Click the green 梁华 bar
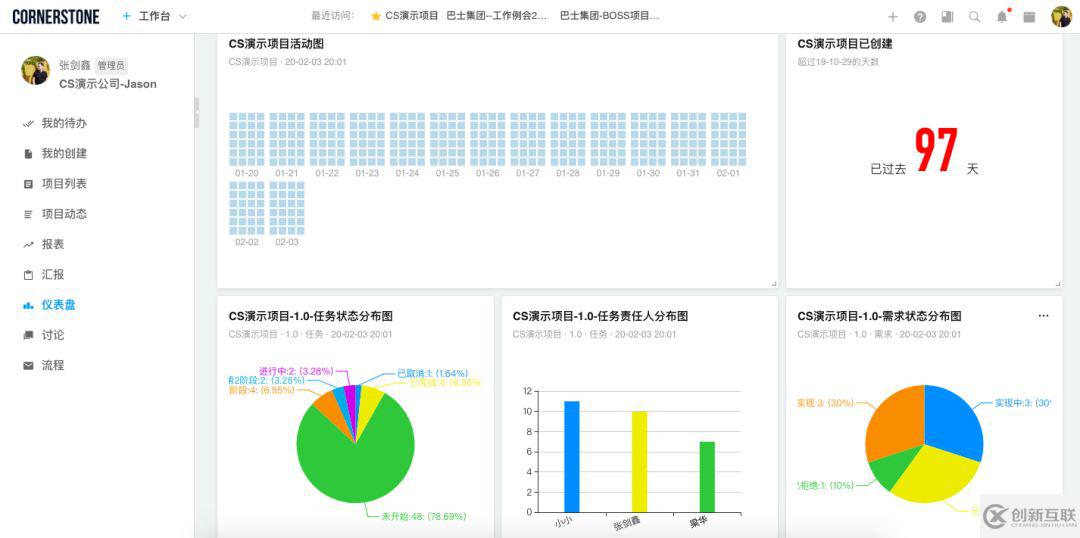1080x538 pixels. [707, 477]
